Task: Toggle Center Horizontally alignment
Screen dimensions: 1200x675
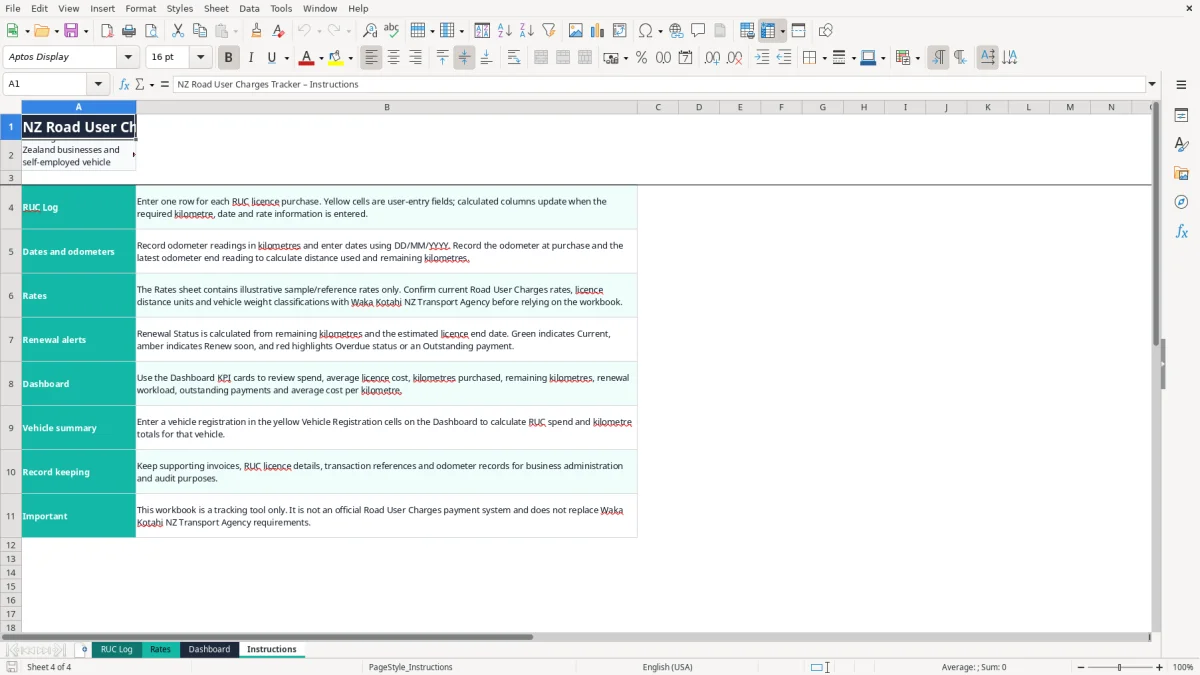Action: point(393,58)
